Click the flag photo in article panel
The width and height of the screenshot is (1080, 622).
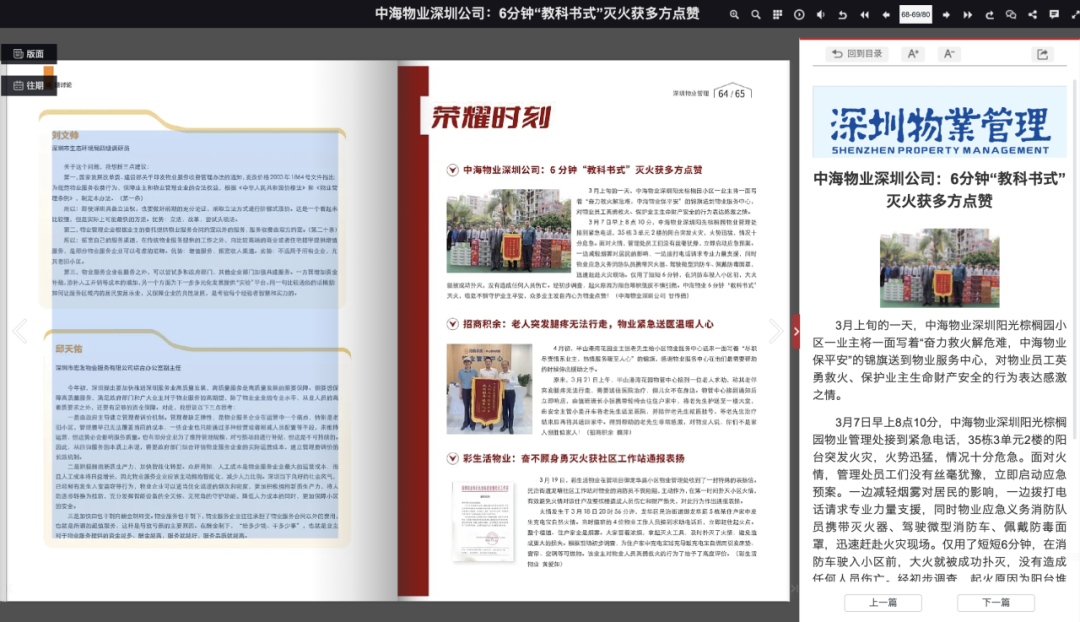click(x=939, y=268)
